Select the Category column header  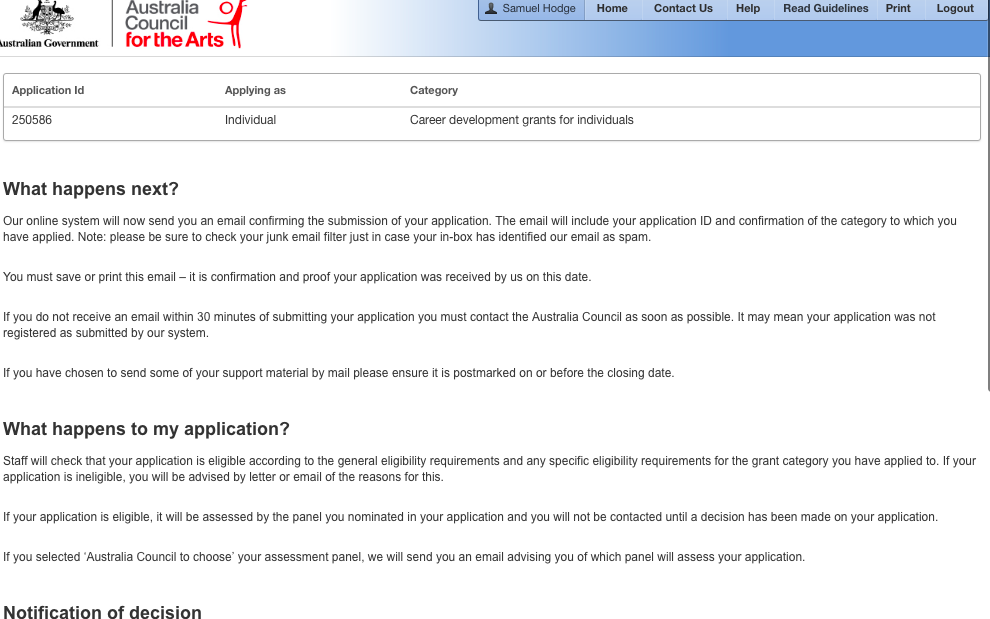point(434,90)
